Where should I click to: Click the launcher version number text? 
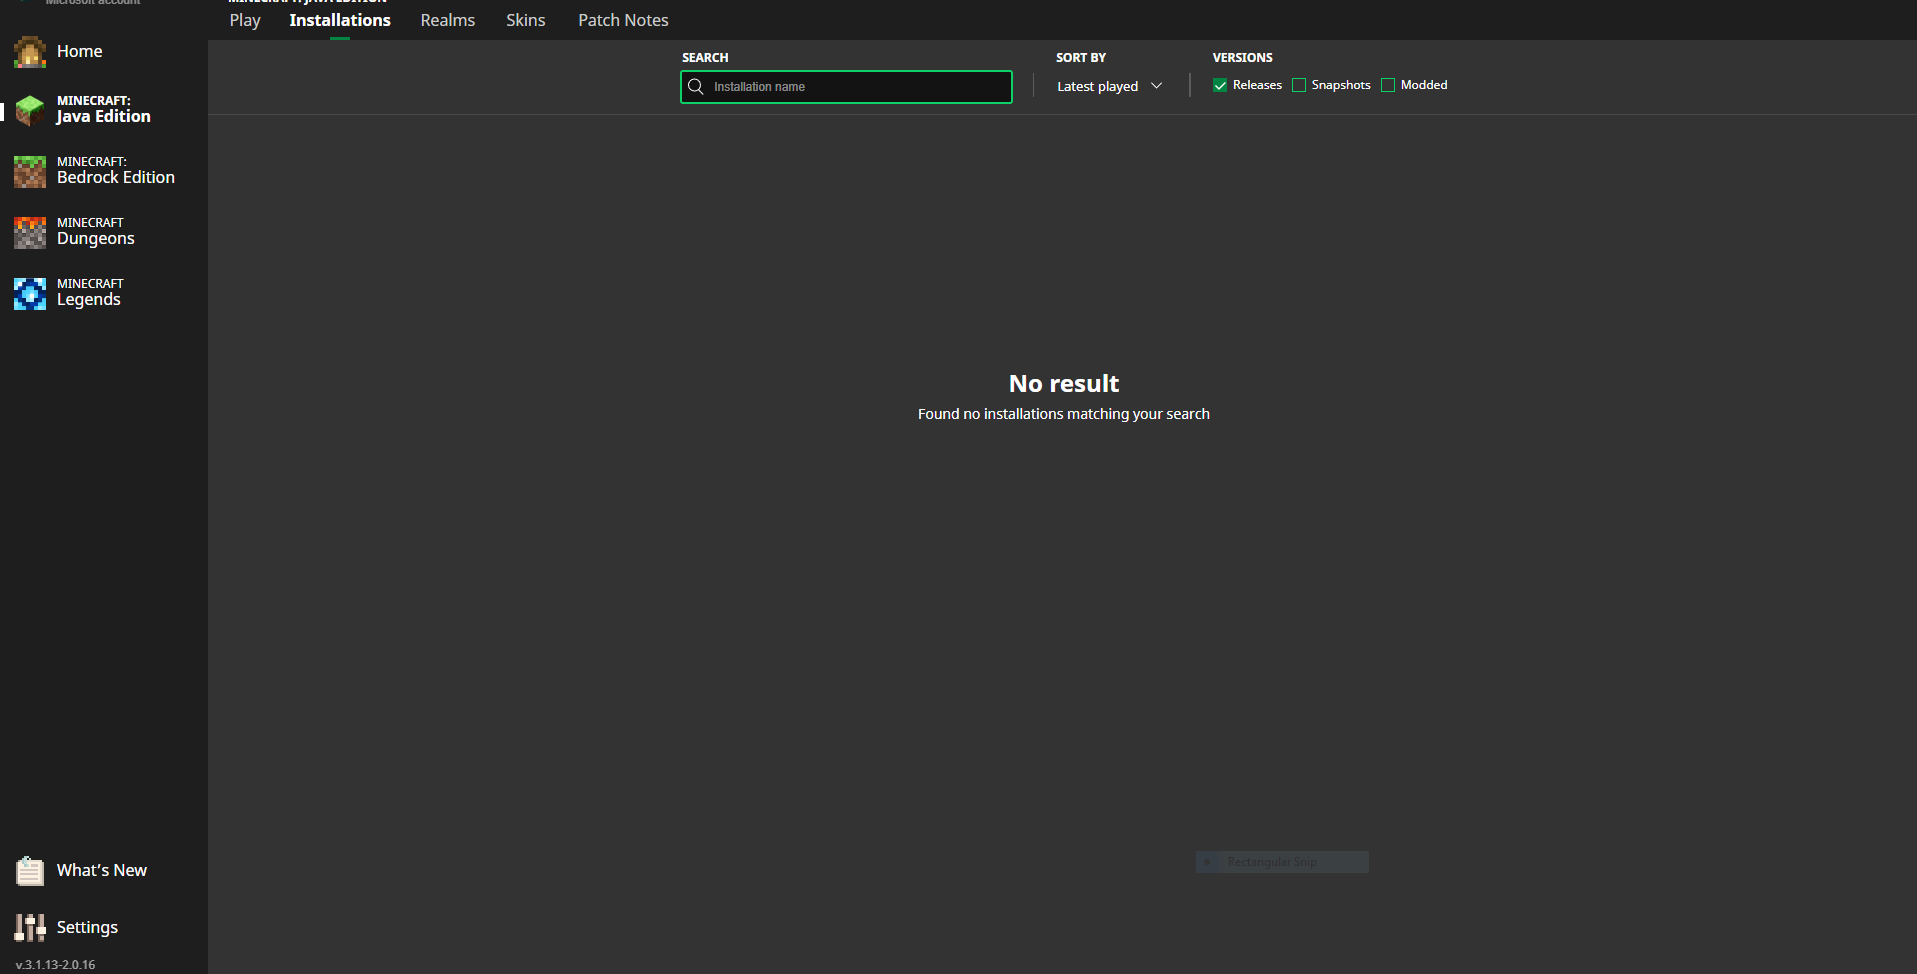[56, 965]
